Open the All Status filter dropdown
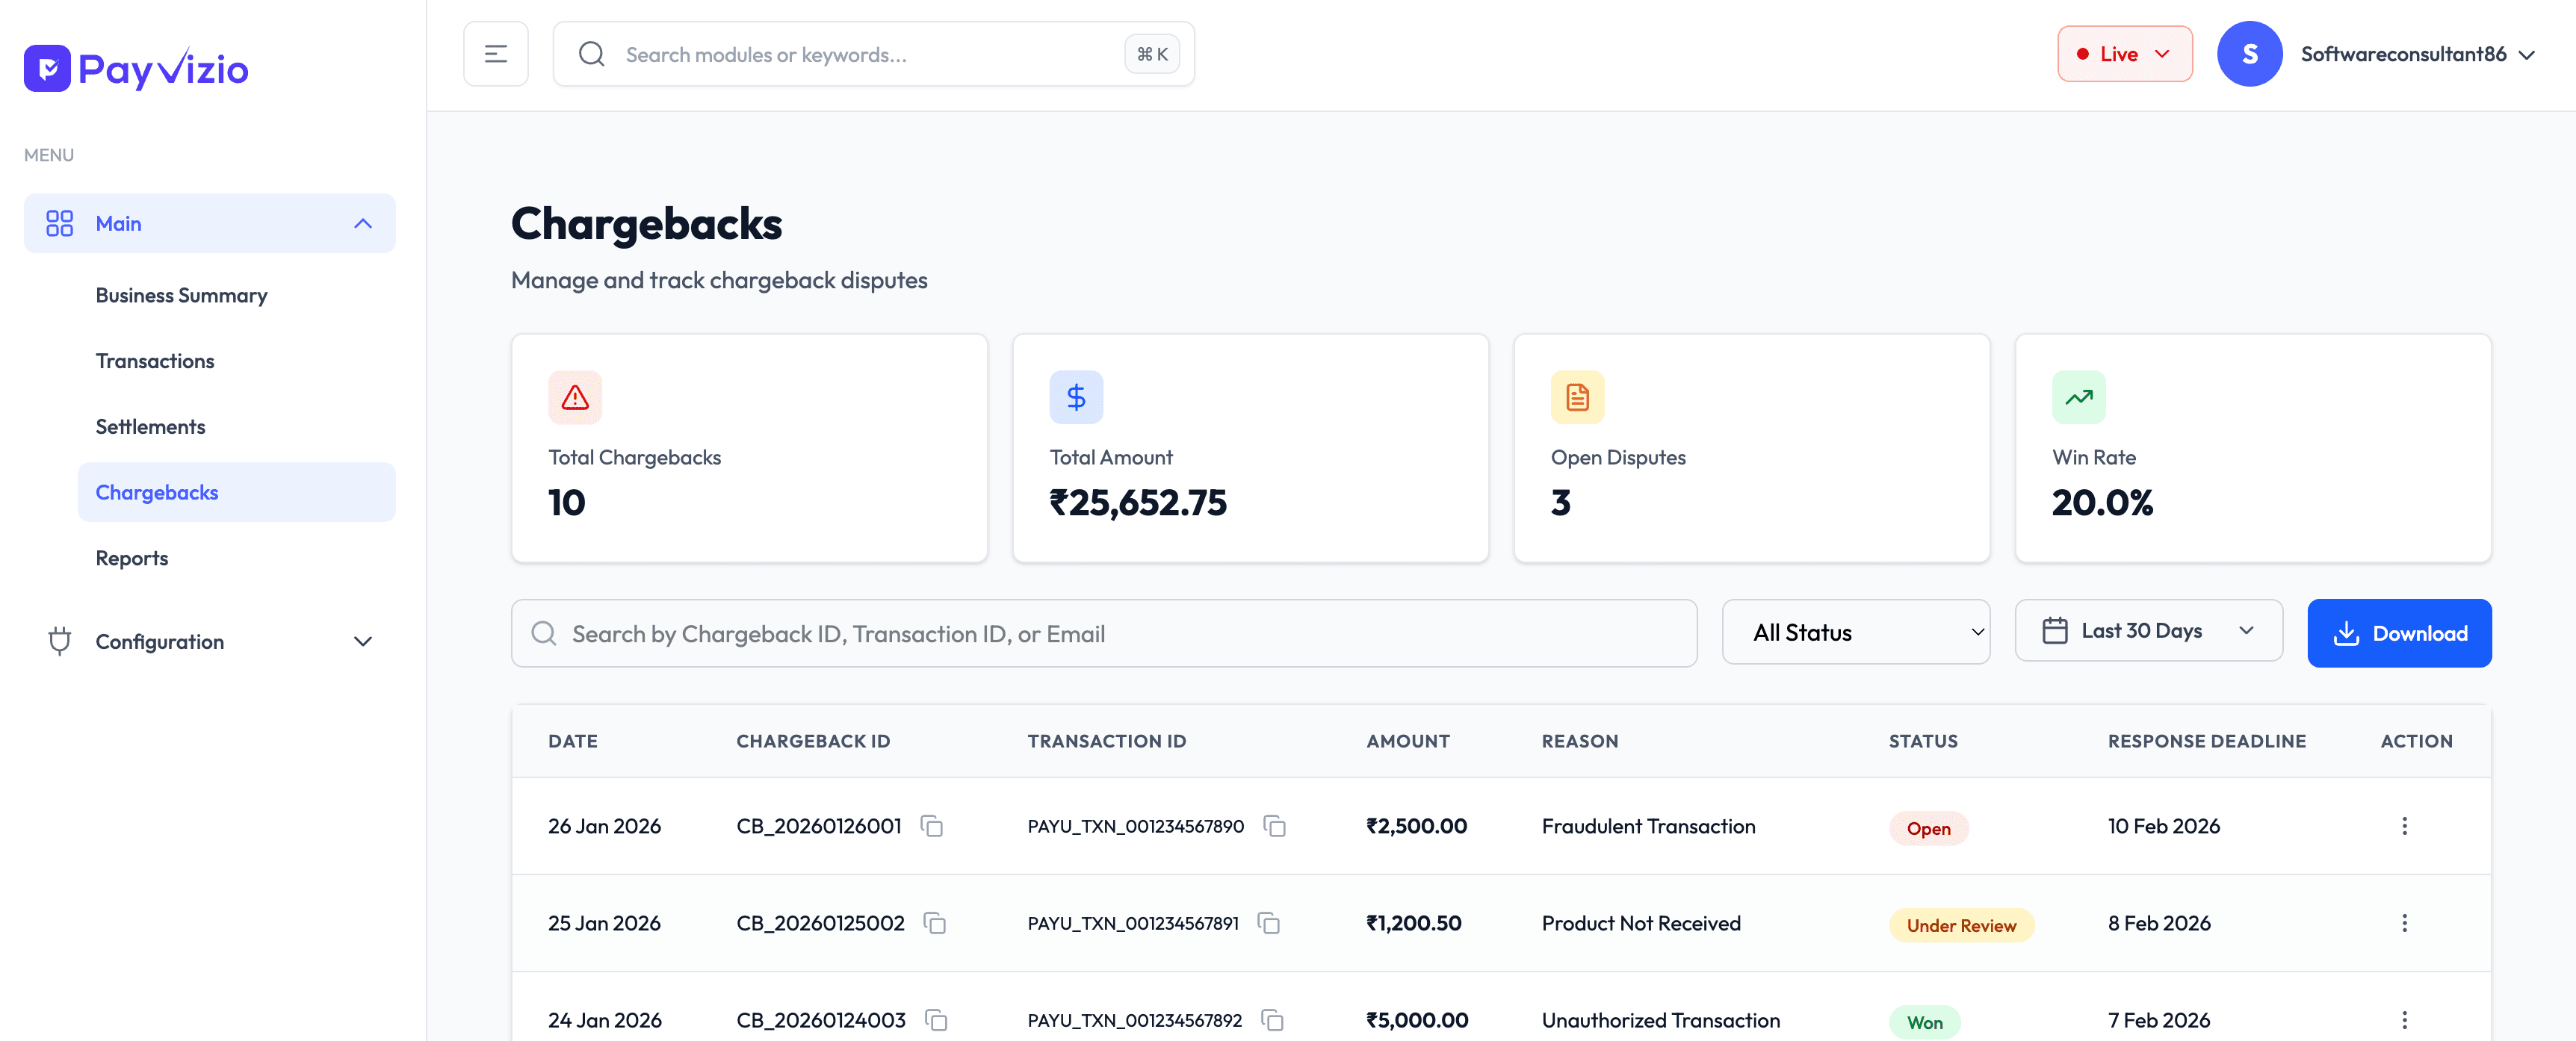 click(1856, 631)
